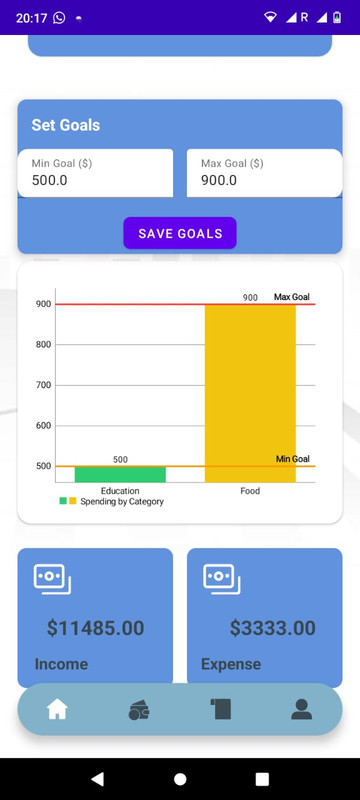Select the yellow Food bar in chart
Image resolution: width=360 pixels, height=800 pixels.
[250, 393]
